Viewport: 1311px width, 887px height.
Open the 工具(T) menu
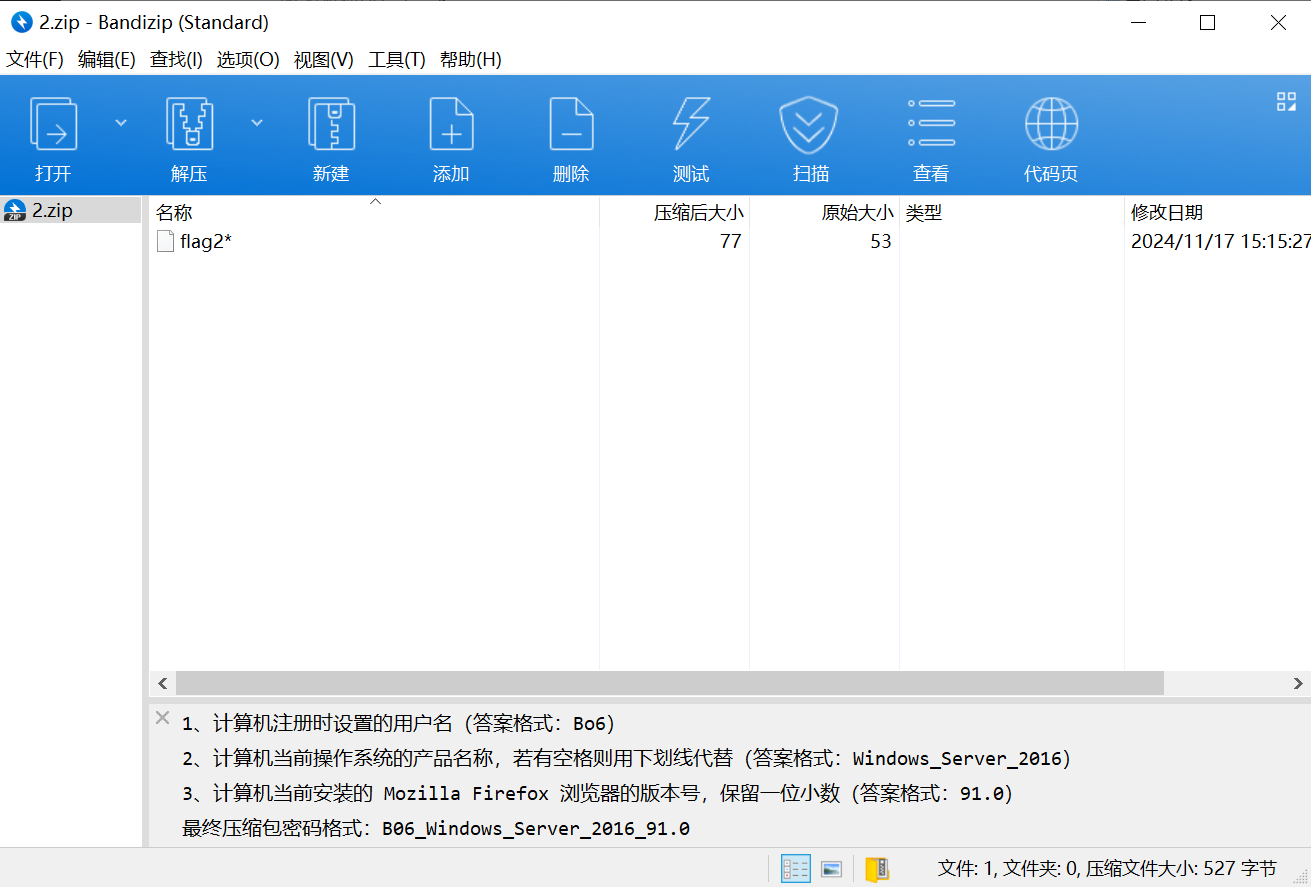click(x=396, y=60)
